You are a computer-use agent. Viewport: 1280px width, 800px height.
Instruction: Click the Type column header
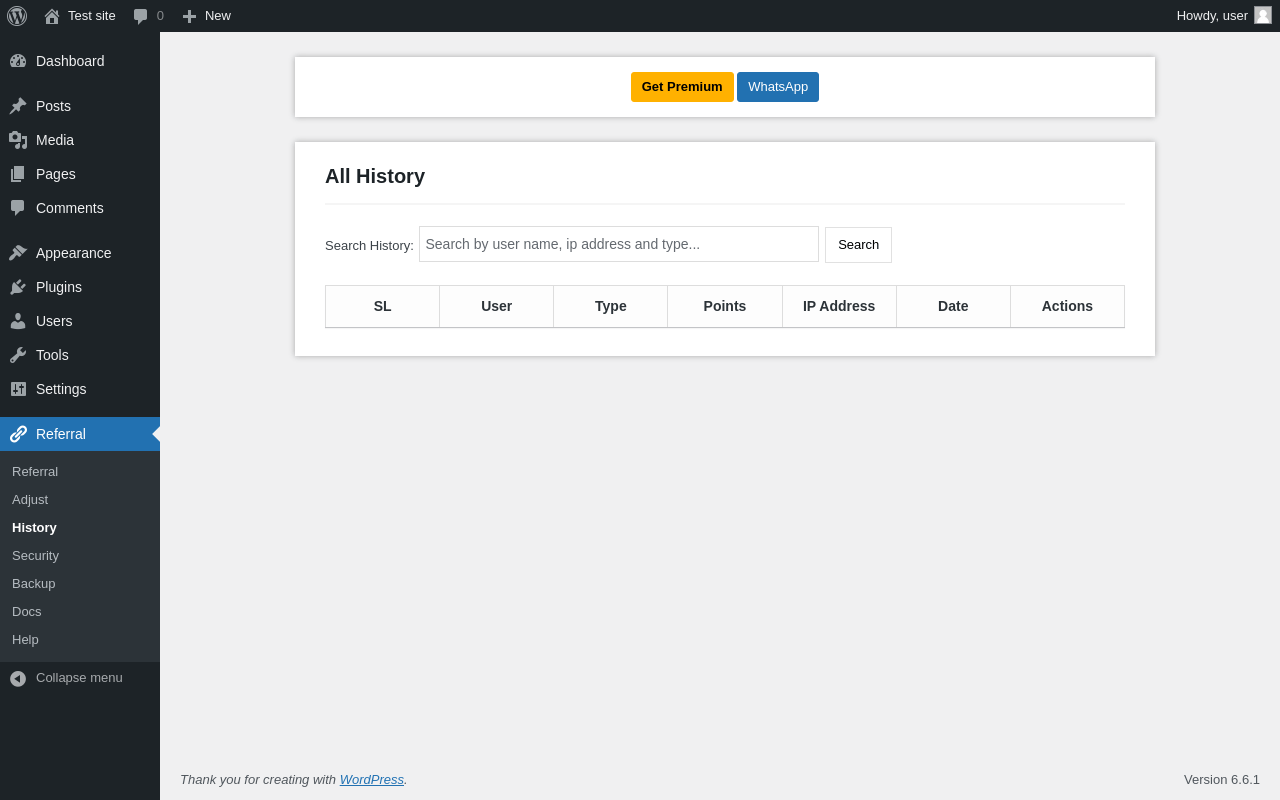coord(611,306)
